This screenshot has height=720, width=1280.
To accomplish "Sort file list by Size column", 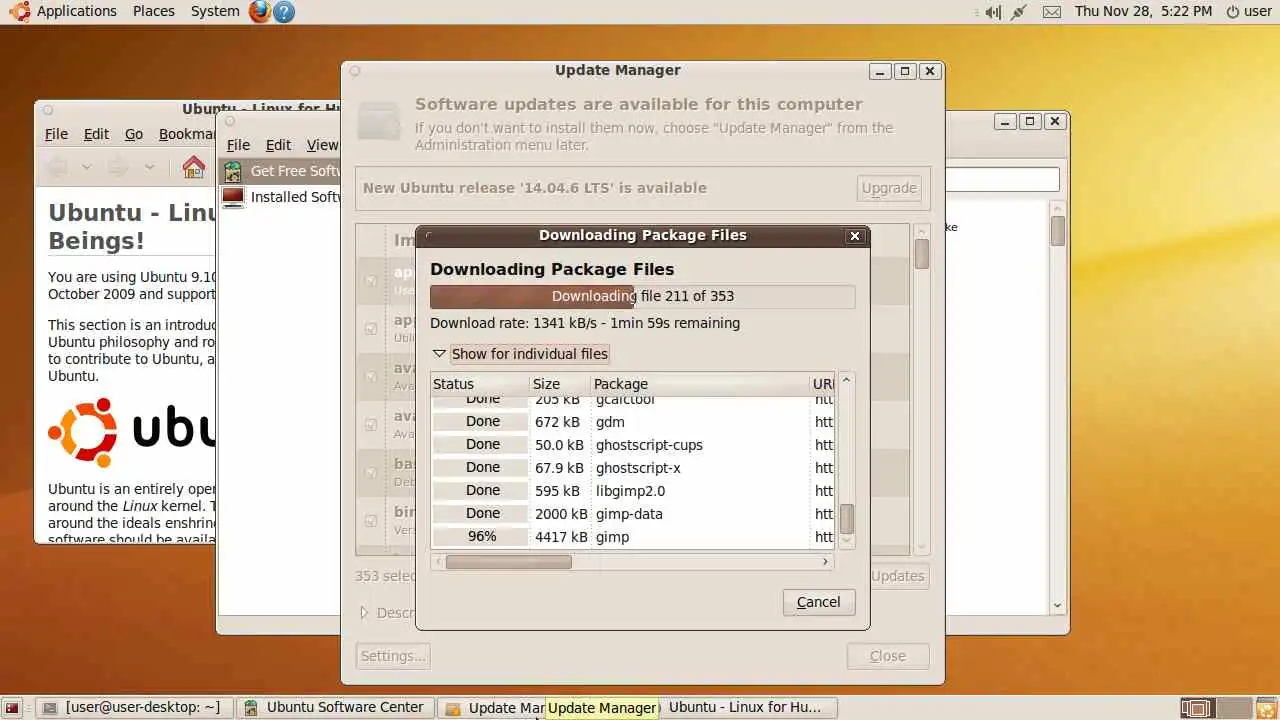I will pyautogui.click(x=559, y=384).
